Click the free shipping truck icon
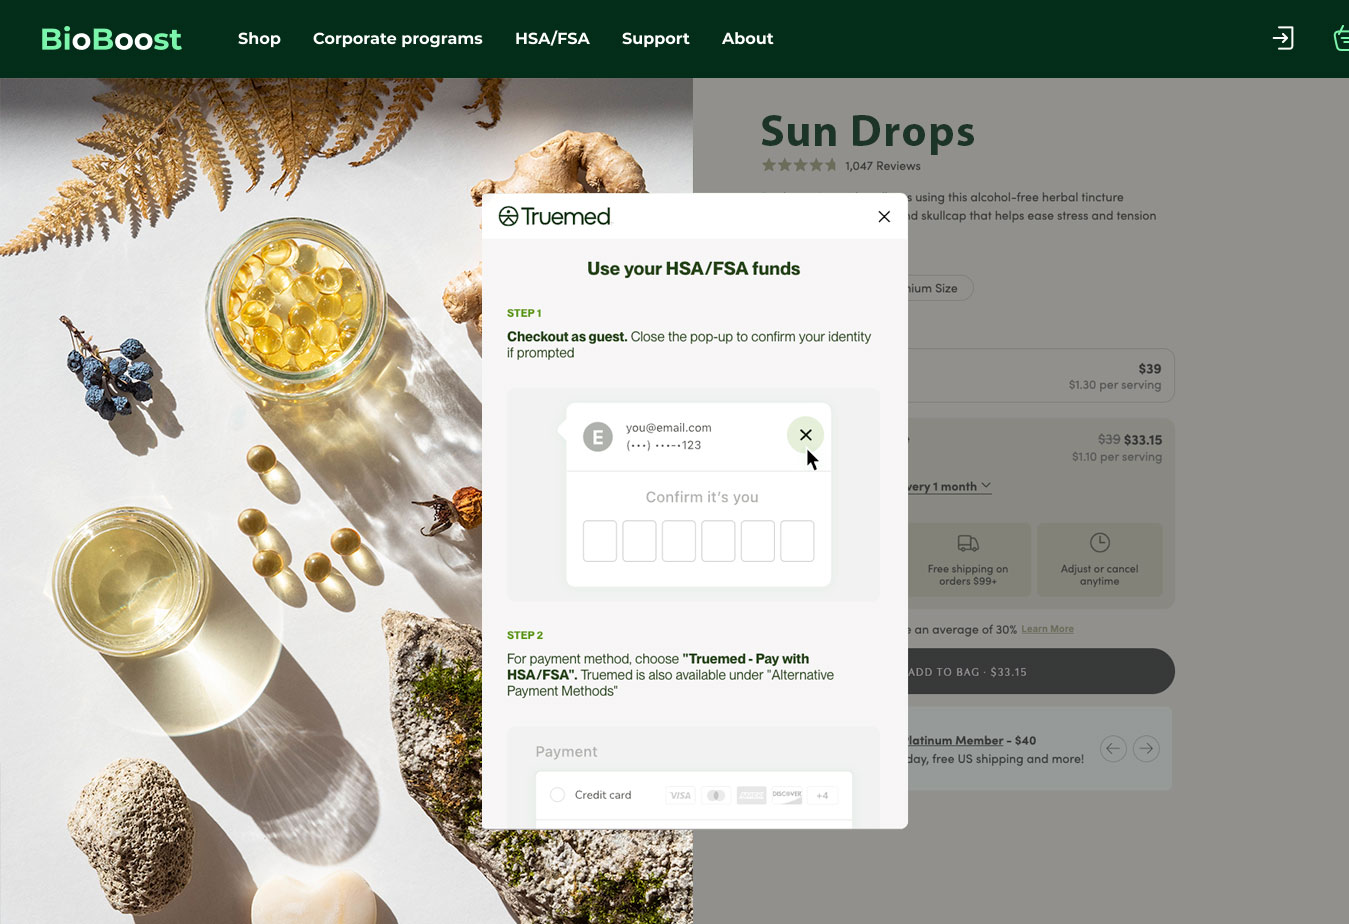Image resolution: width=1349 pixels, height=924 pixels. click(x=968, y=543)
